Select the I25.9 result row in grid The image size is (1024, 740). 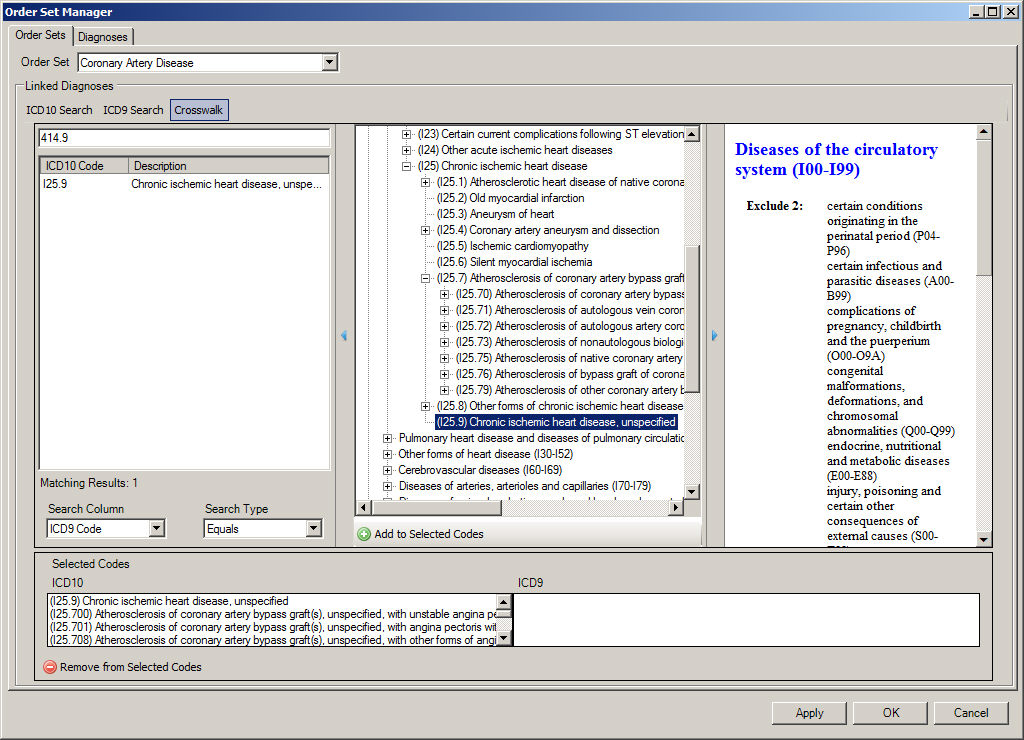coord(184,184)
